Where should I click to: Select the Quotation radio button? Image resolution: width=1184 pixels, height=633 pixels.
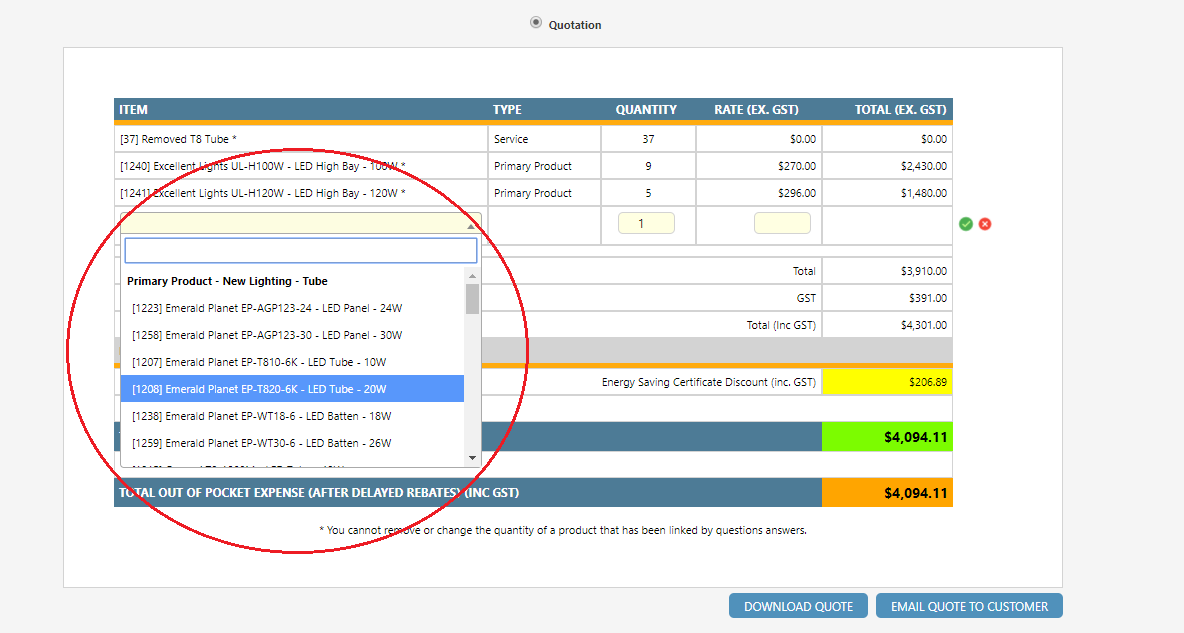(536, 23)
